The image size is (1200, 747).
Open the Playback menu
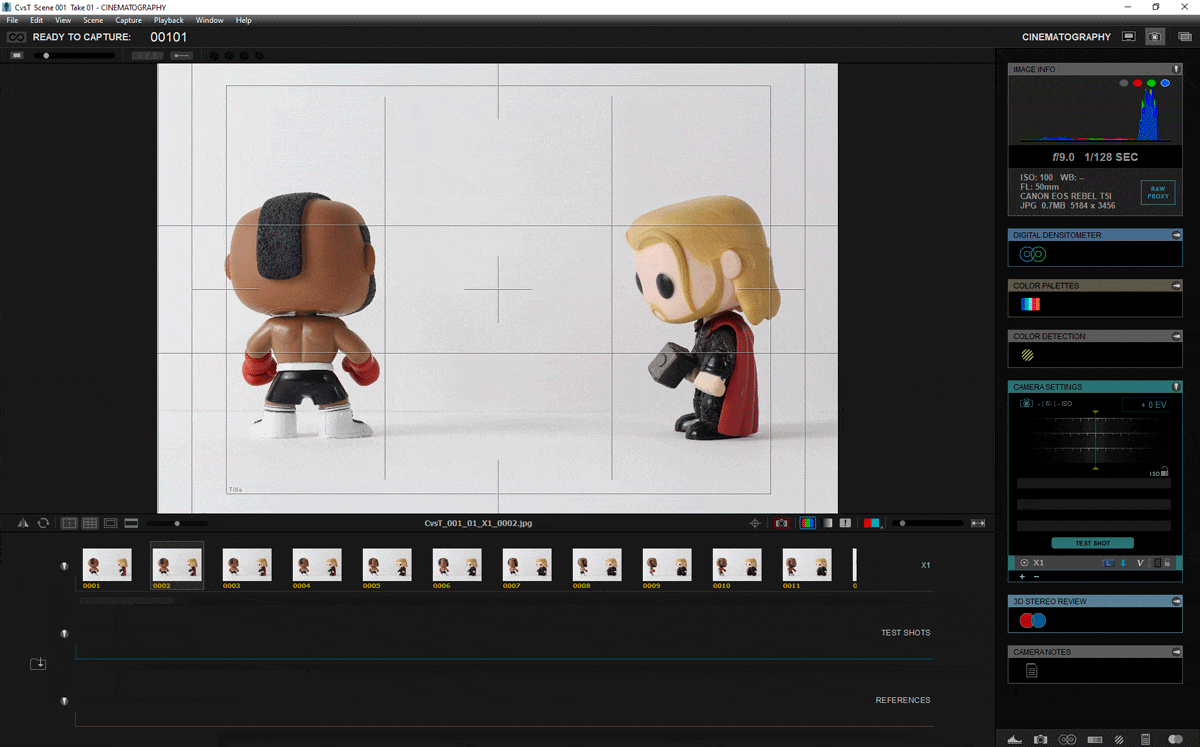pyautogui.click(x=169, y=20)
